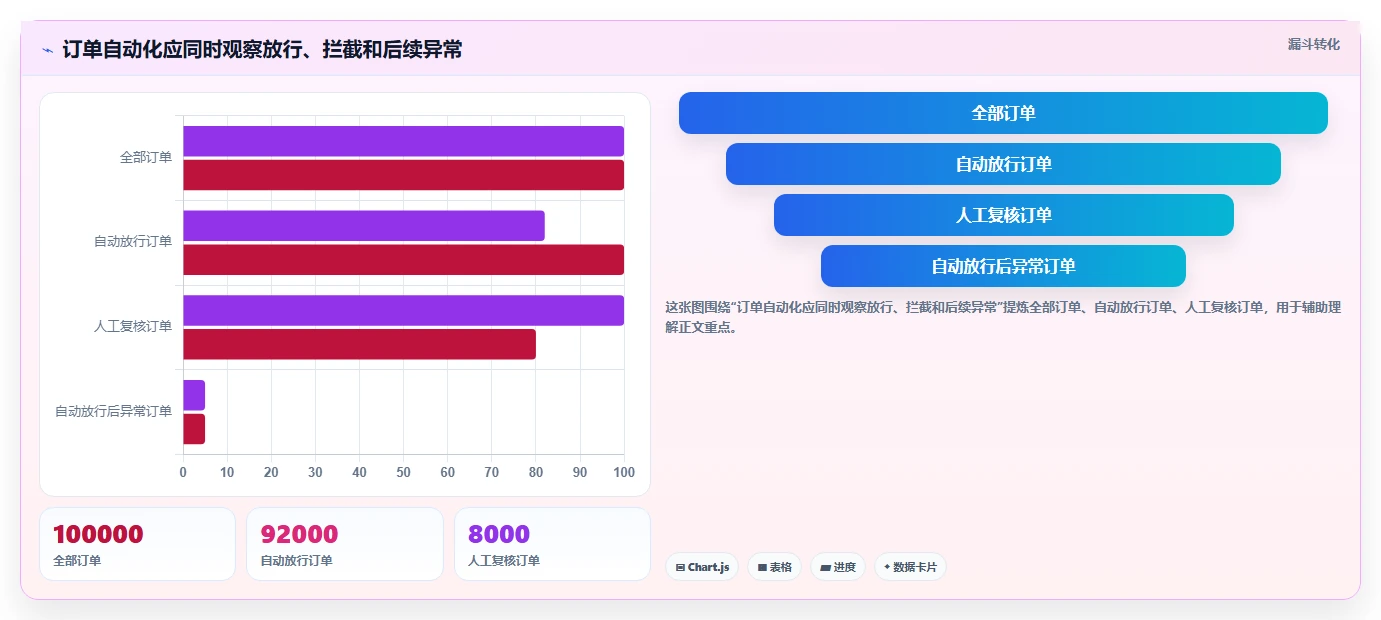The width and height of the screenshot is (1381, 620).
Task: Click the 自动放行订单 caption under 92000
Action: (296, 561)
